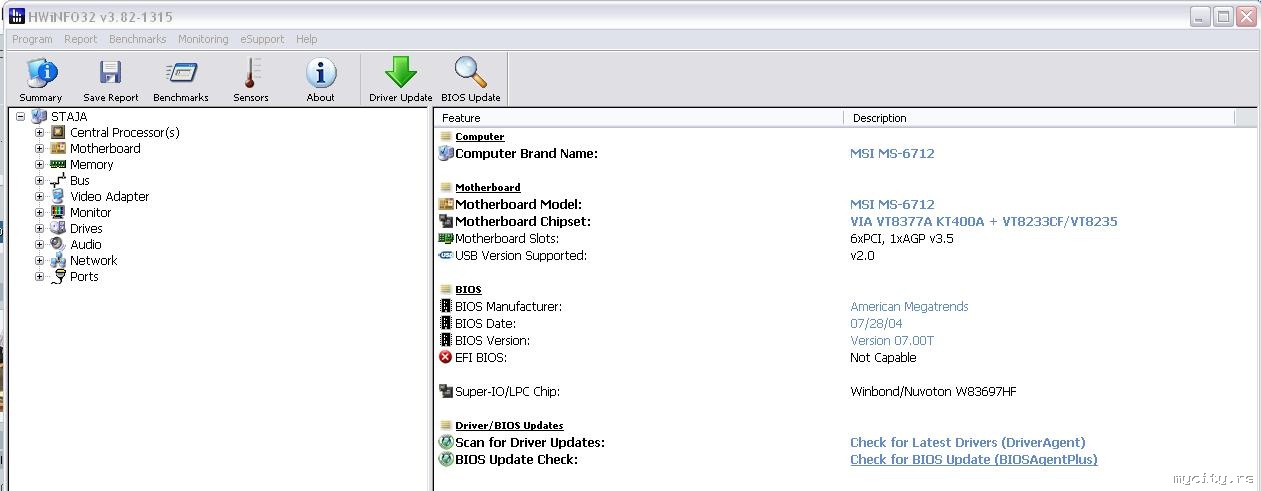Select the Motherboard tree node

[x=105, y=149]
